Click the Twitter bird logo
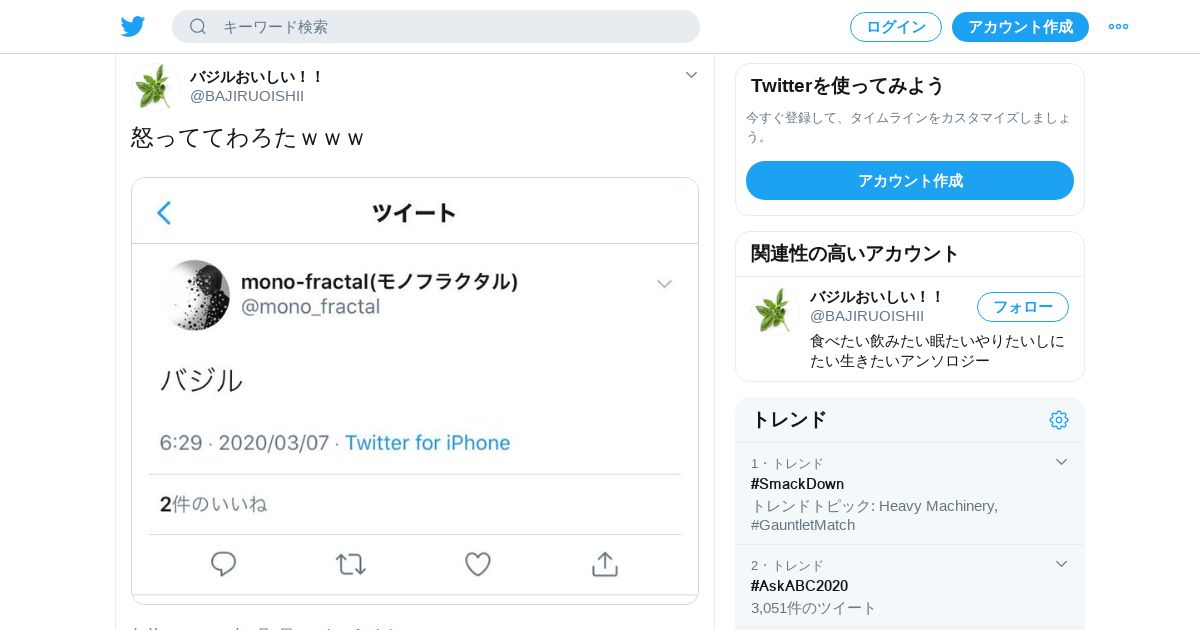Image resolution: width=1200 pixels, height=630 pixels. click(x=133, y=27)
